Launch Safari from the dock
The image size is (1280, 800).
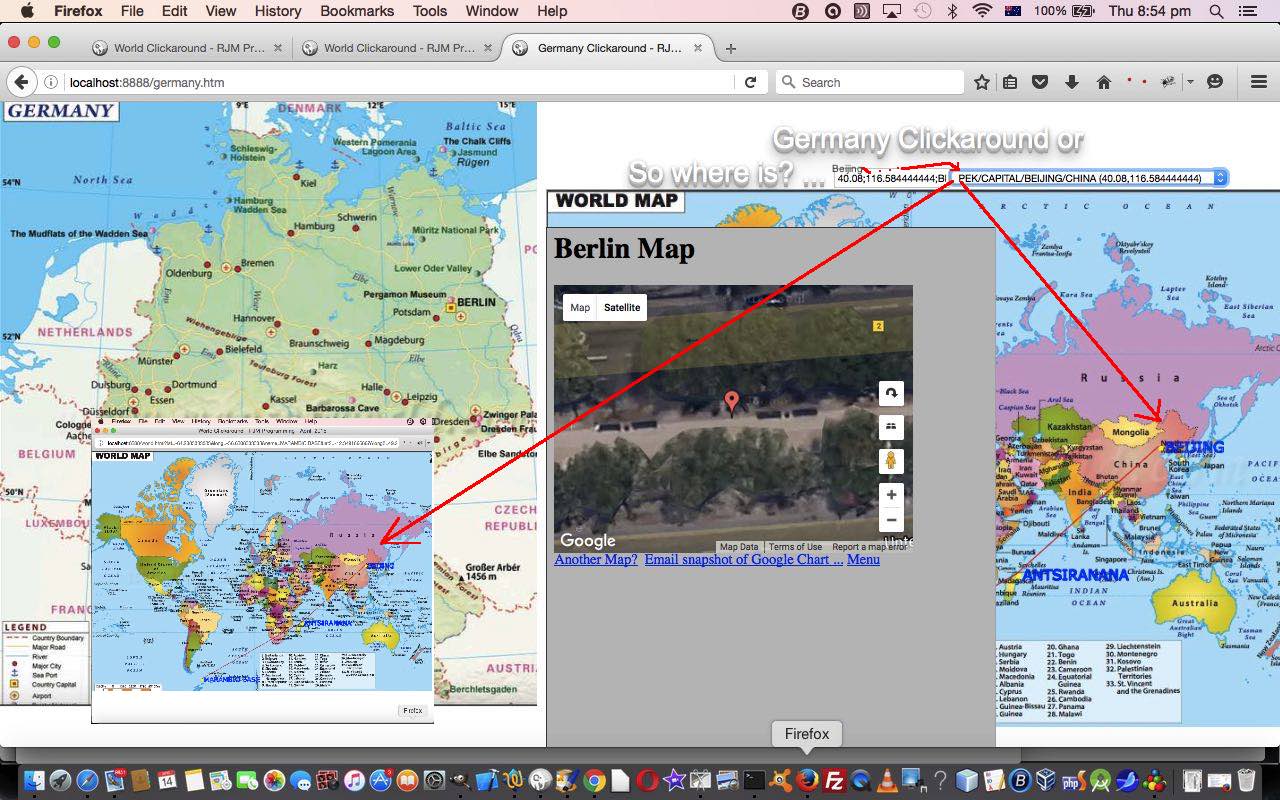click(87, 780)
